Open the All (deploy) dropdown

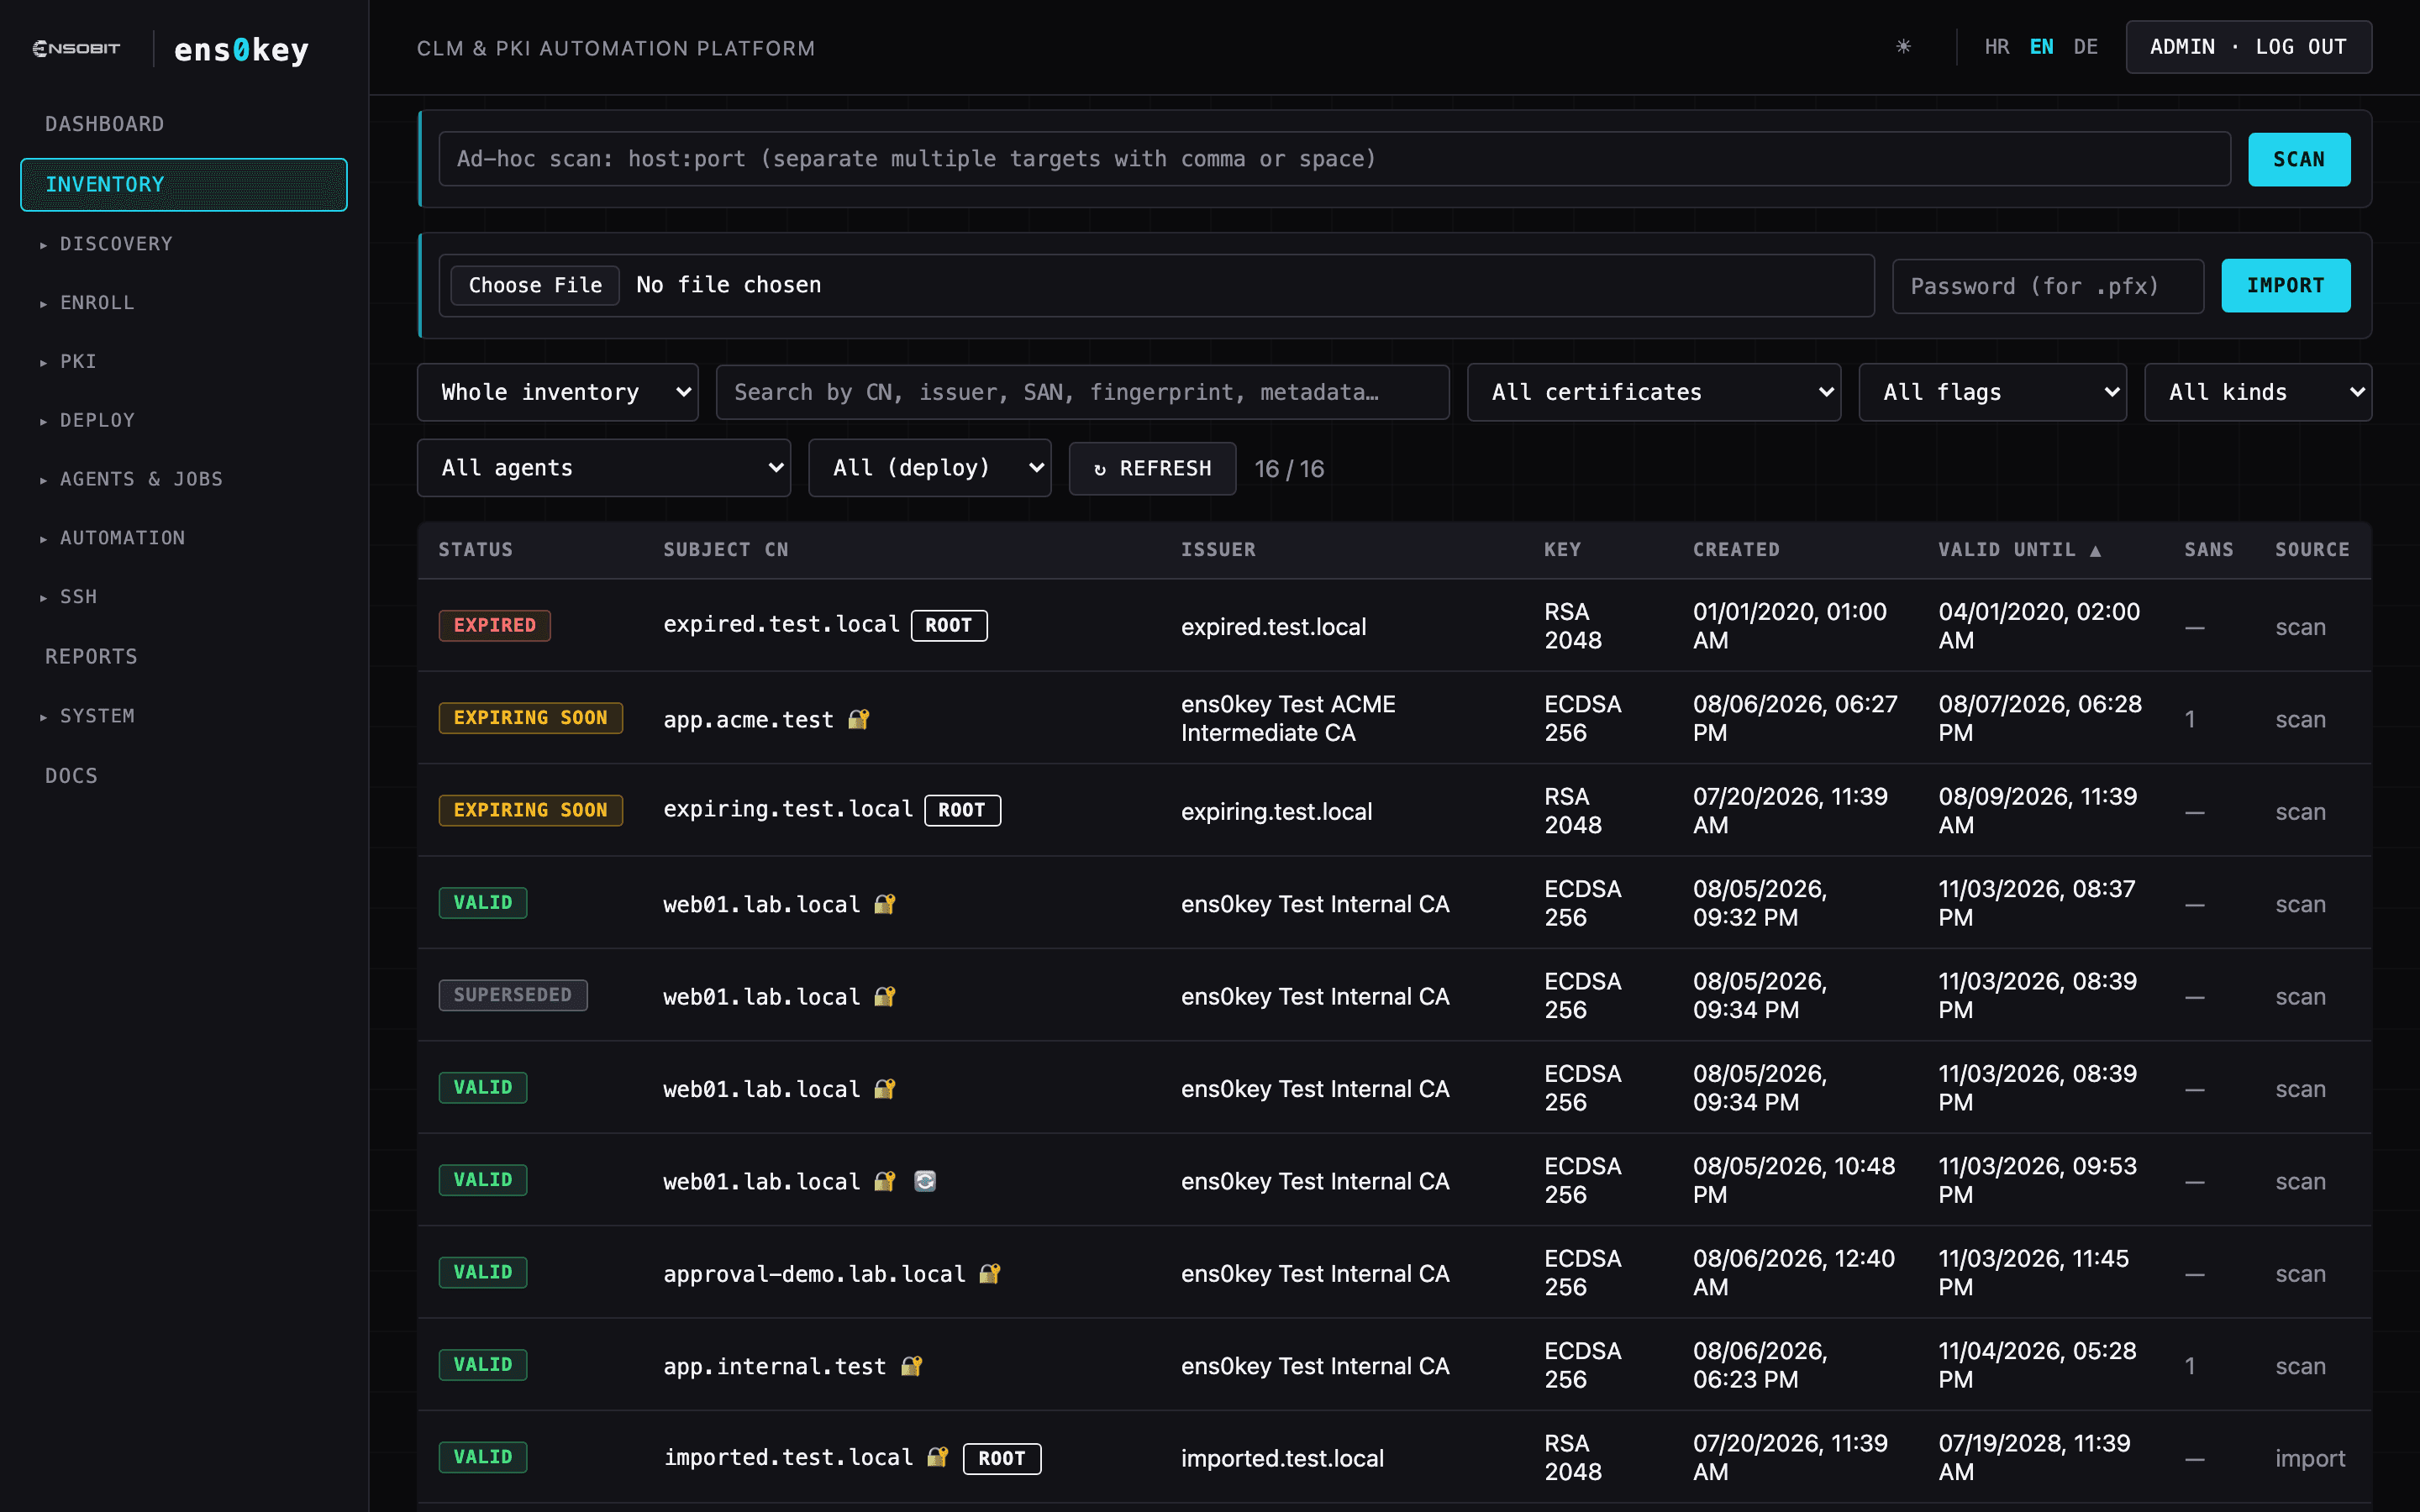pos(929,468)
